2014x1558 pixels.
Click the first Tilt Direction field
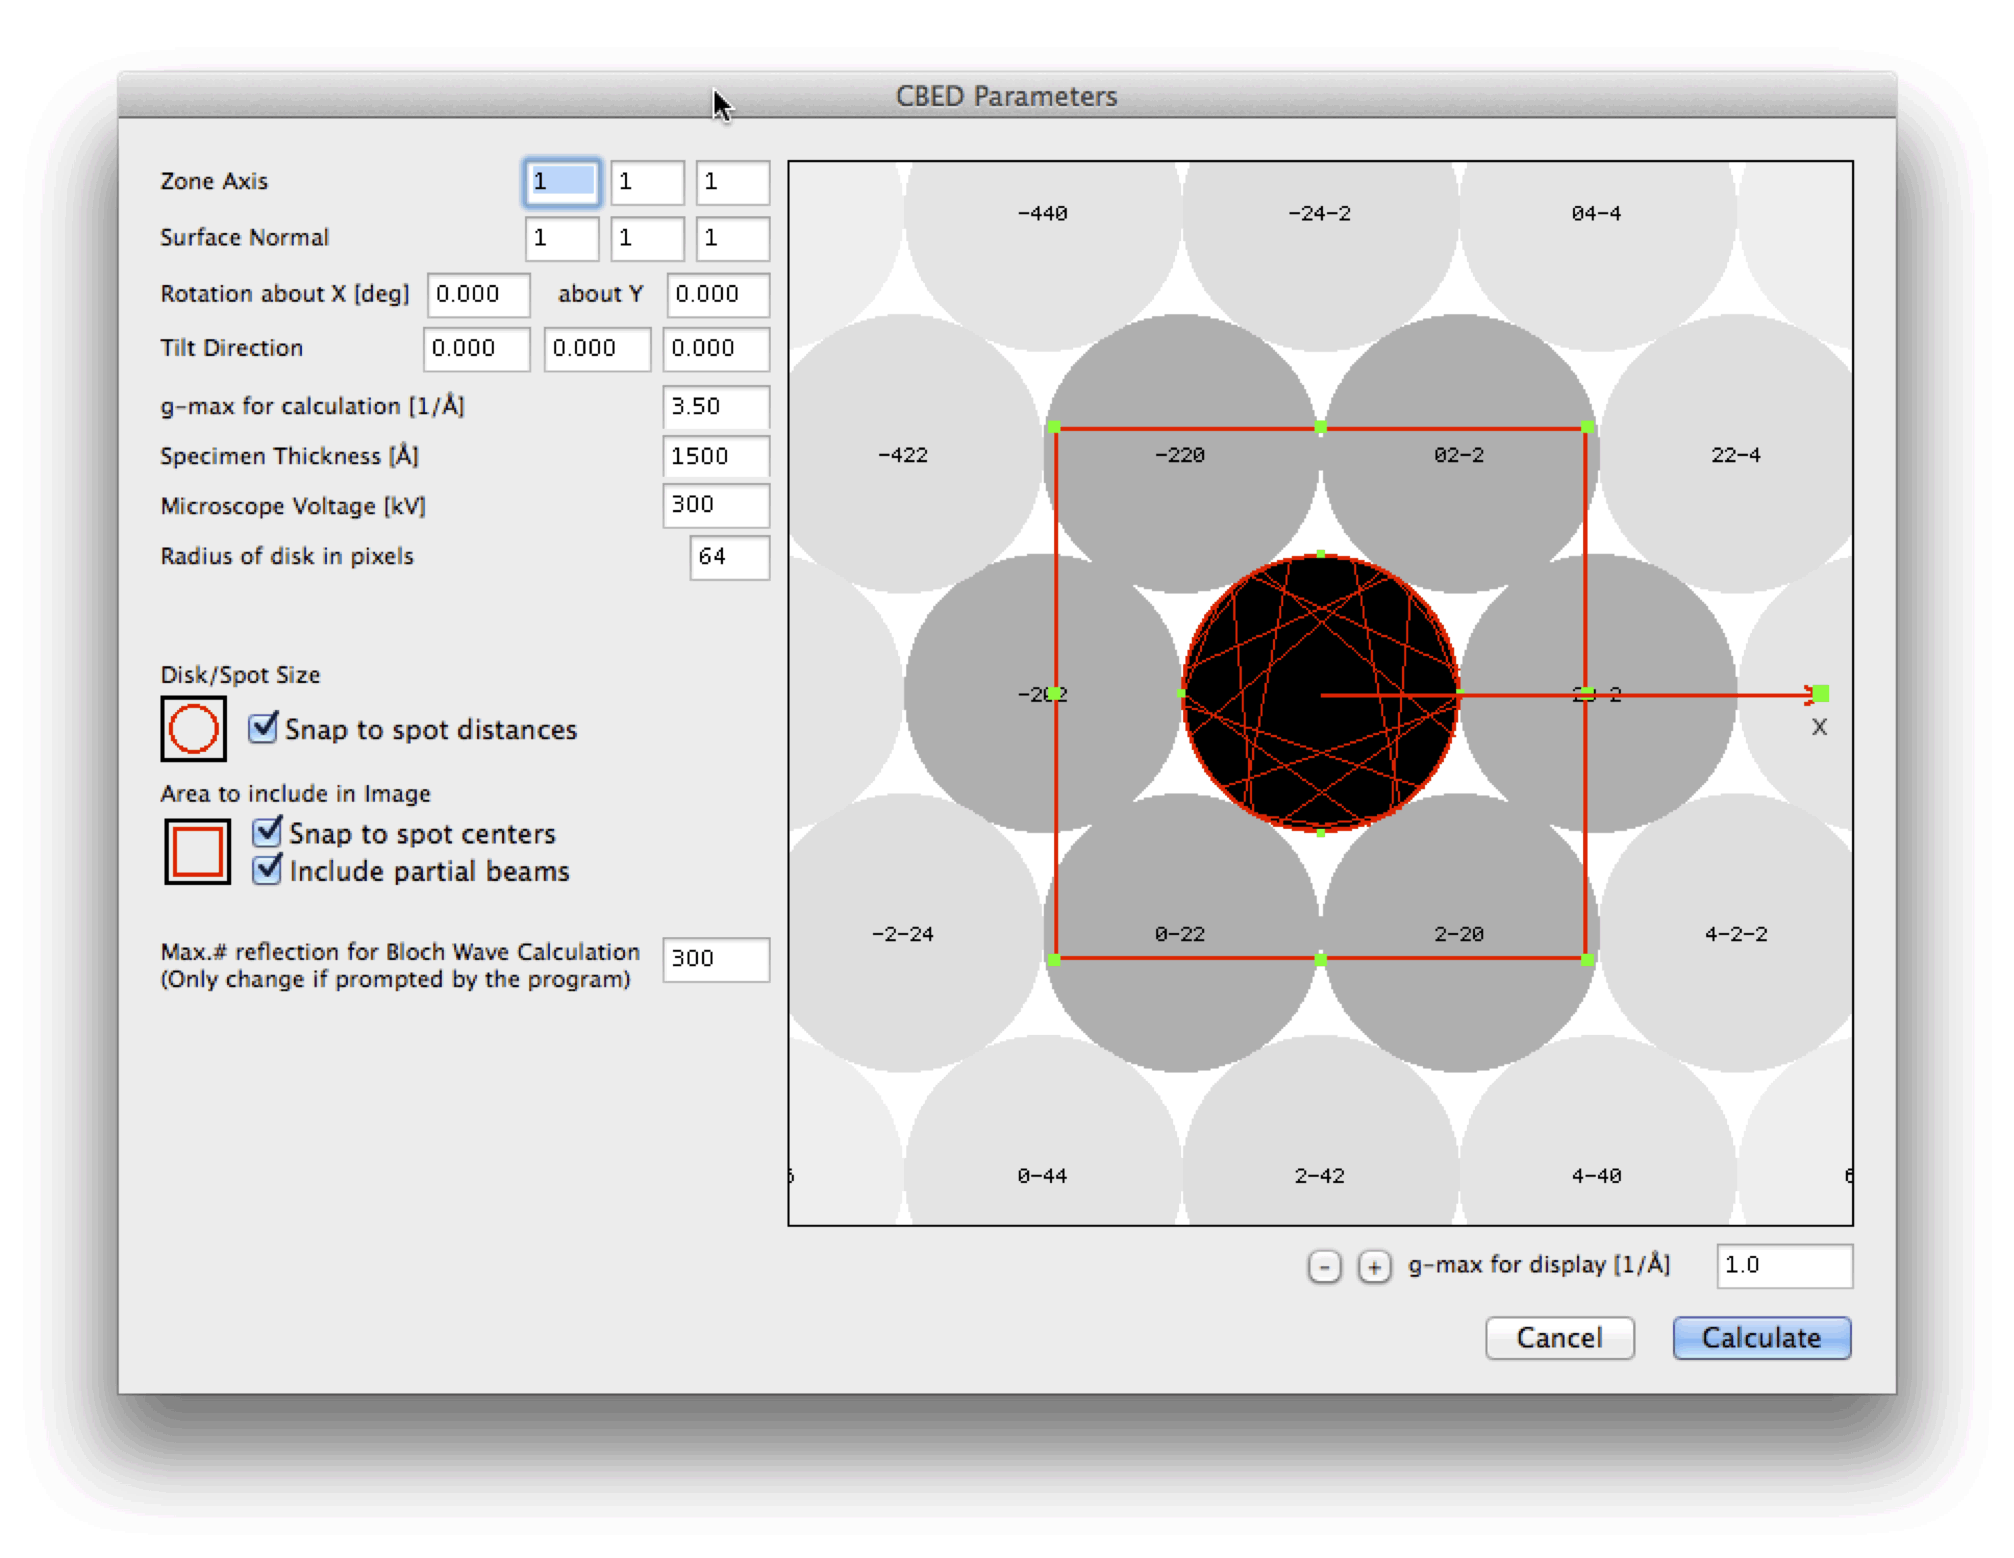tap(476, 348)
